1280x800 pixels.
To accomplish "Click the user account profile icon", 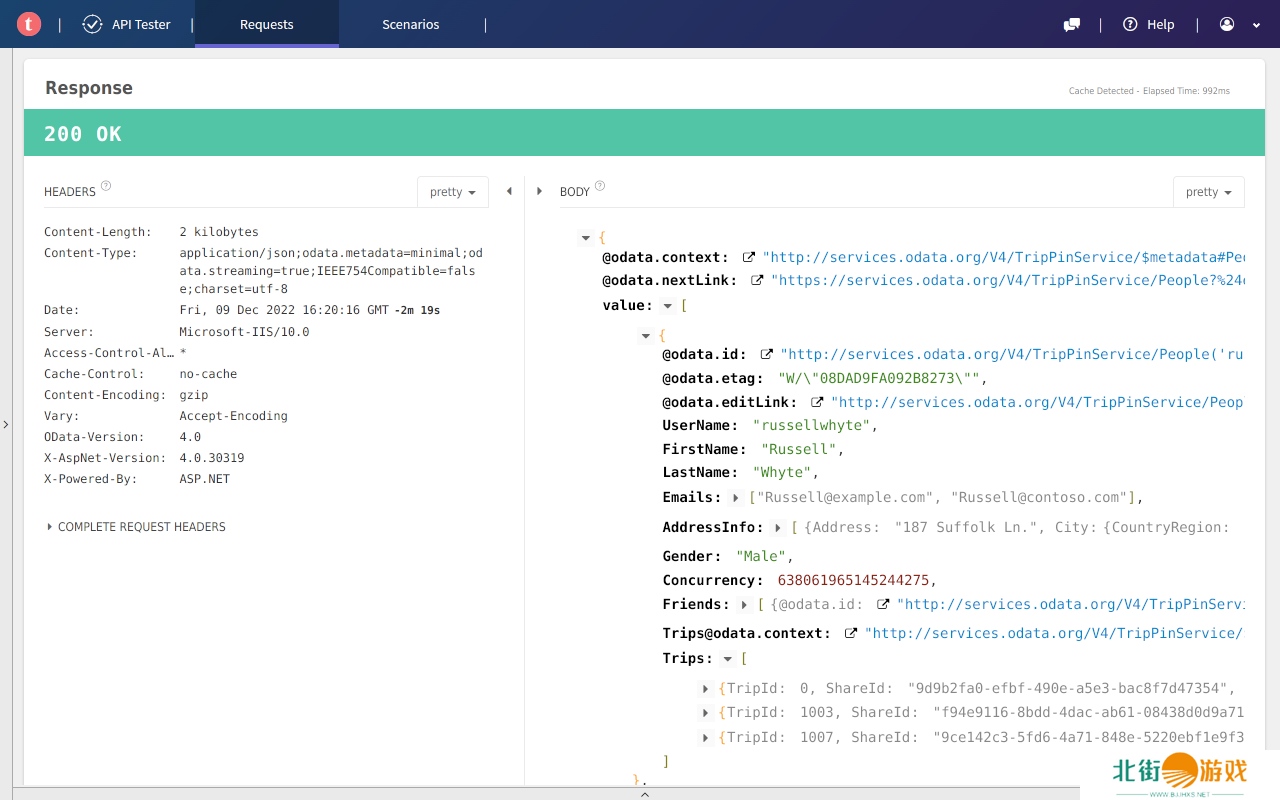I will tap(1227, 24).
